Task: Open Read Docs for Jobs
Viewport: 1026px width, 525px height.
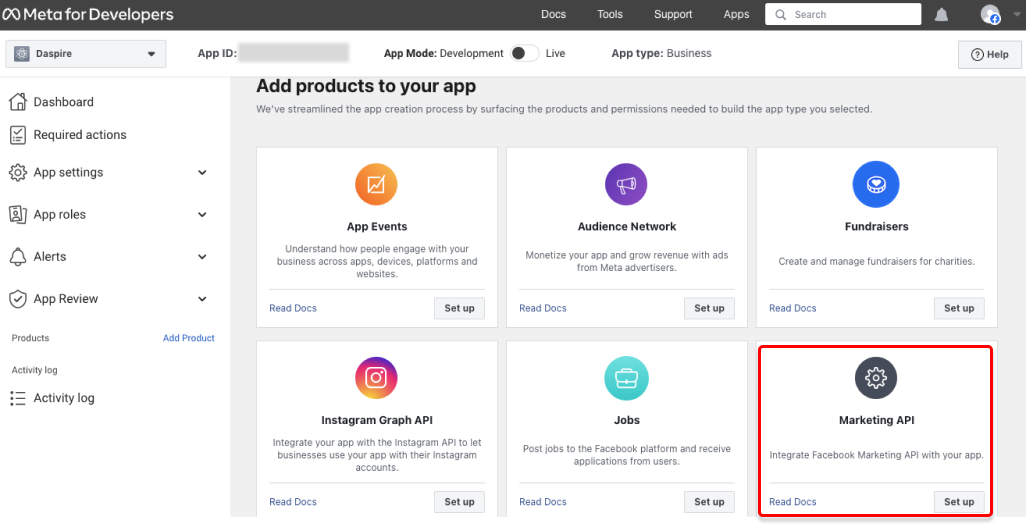Action: click(542, 502)
